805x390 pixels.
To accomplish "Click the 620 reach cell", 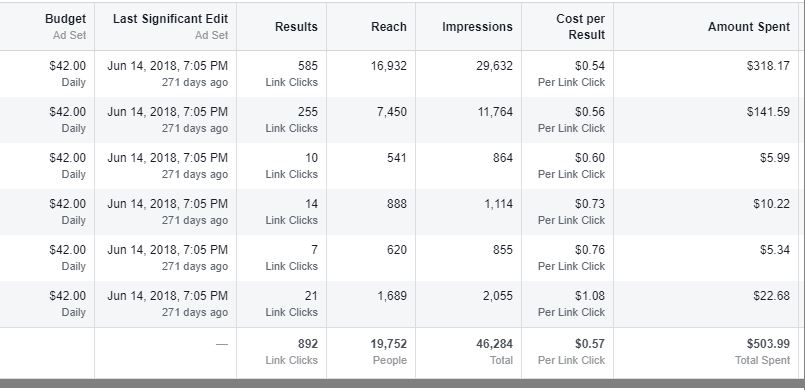I will click(x=397, y=250).
